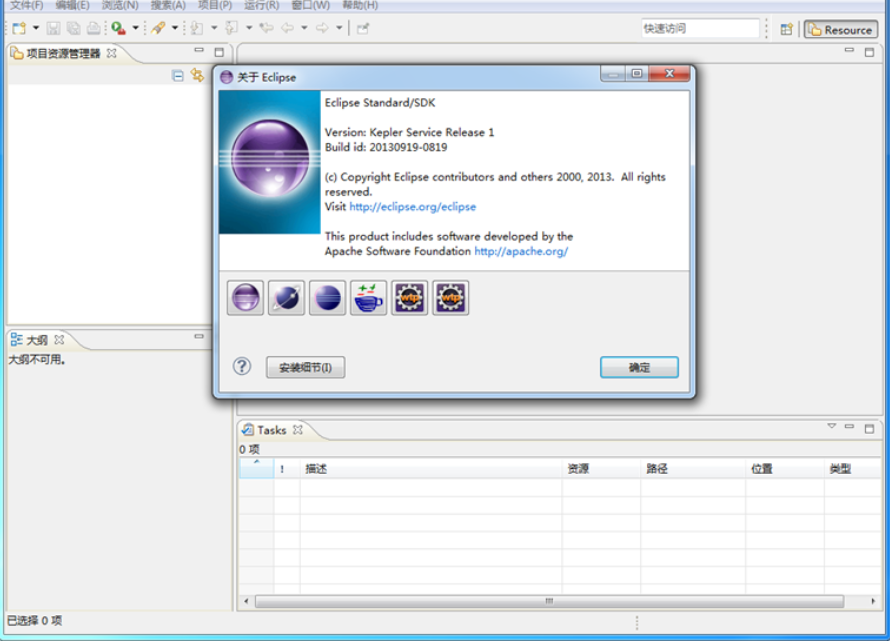
Task: Open the Previous Annotation dropdown arrow
Action: tap(249, 28)
